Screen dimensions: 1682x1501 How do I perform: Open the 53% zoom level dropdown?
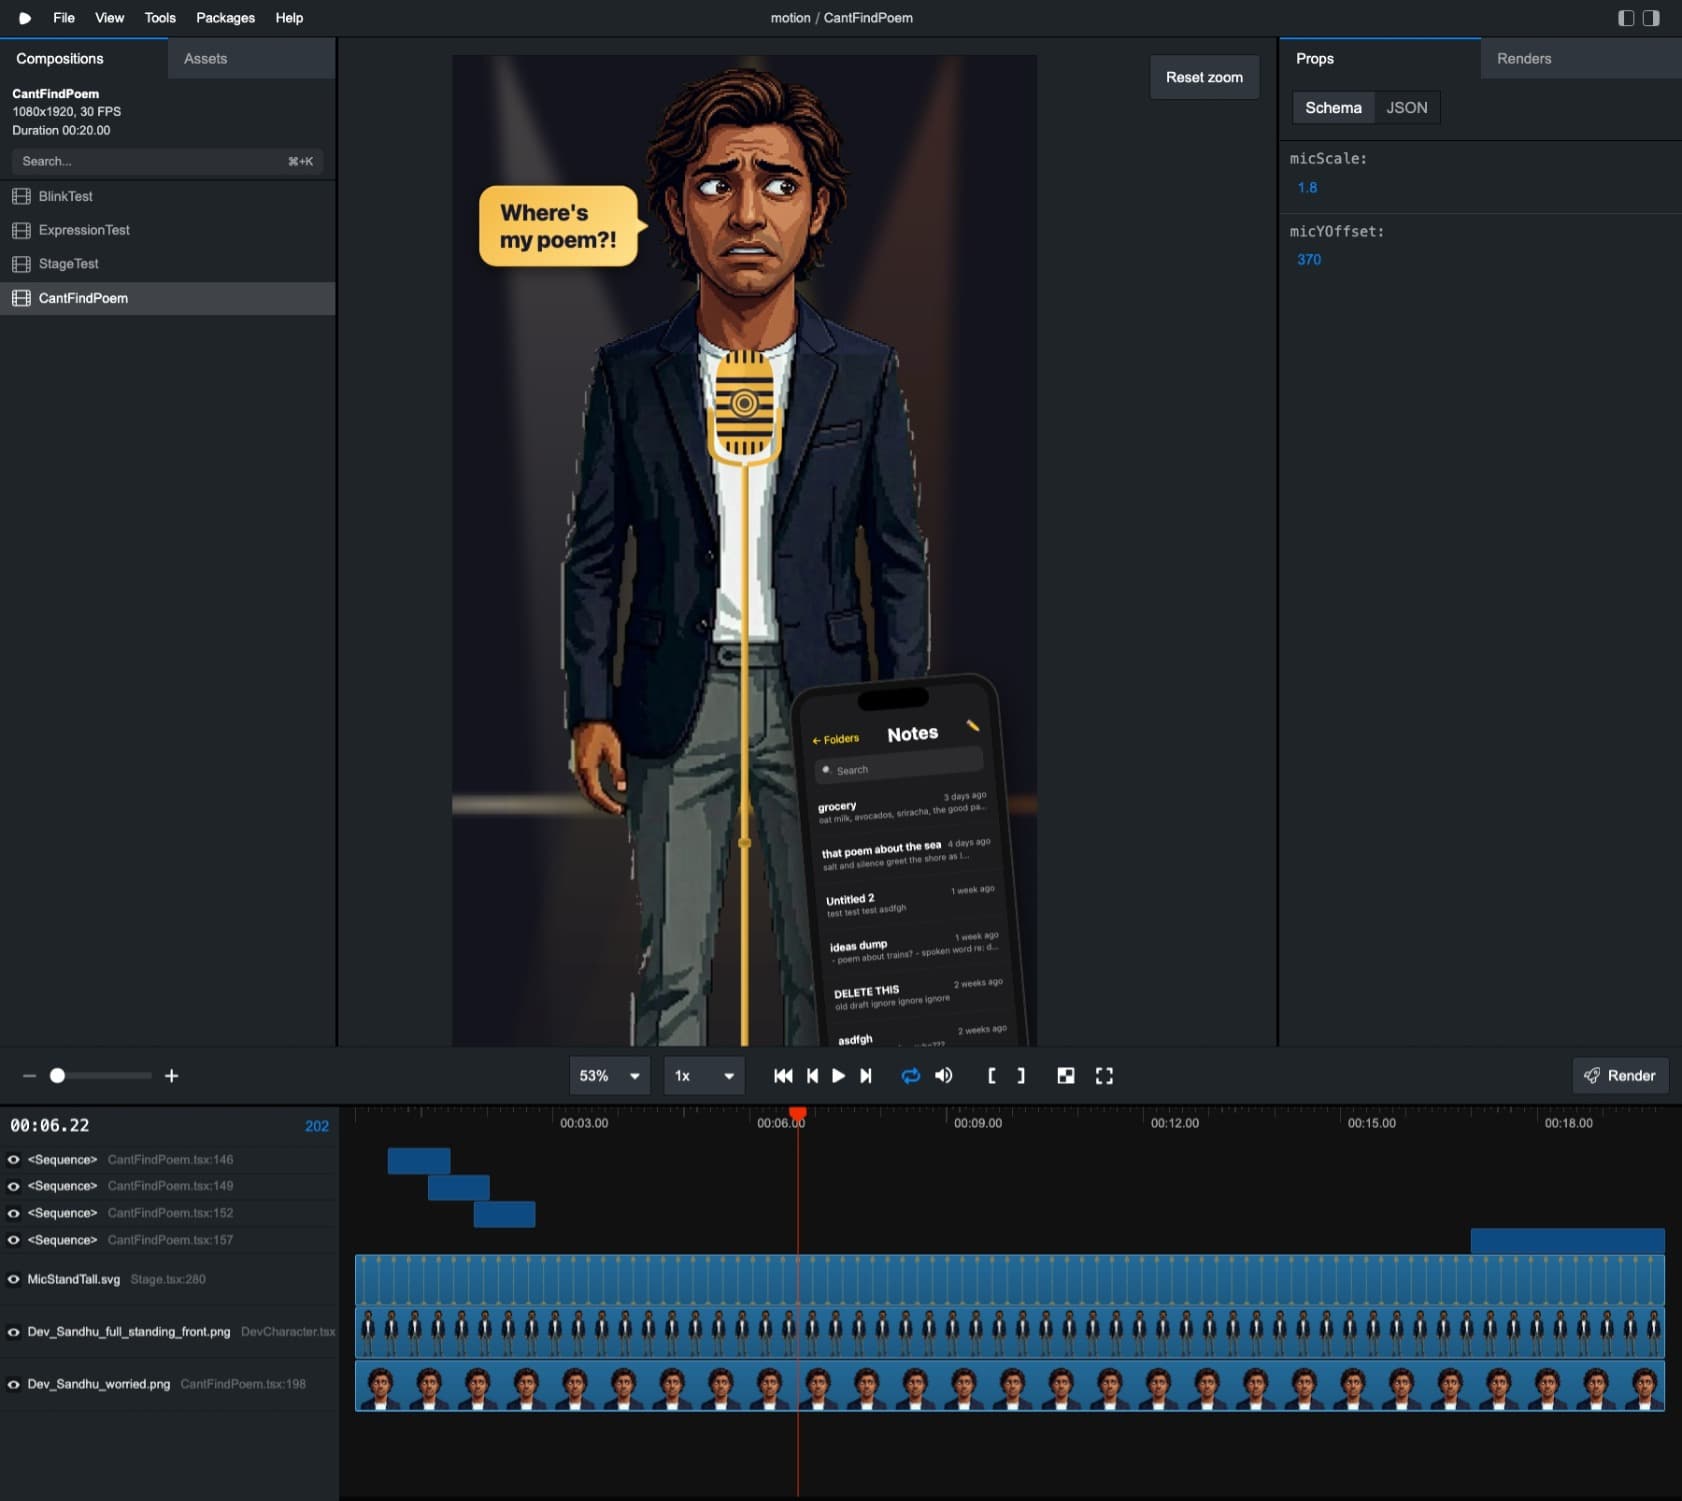click(609, 1076)
